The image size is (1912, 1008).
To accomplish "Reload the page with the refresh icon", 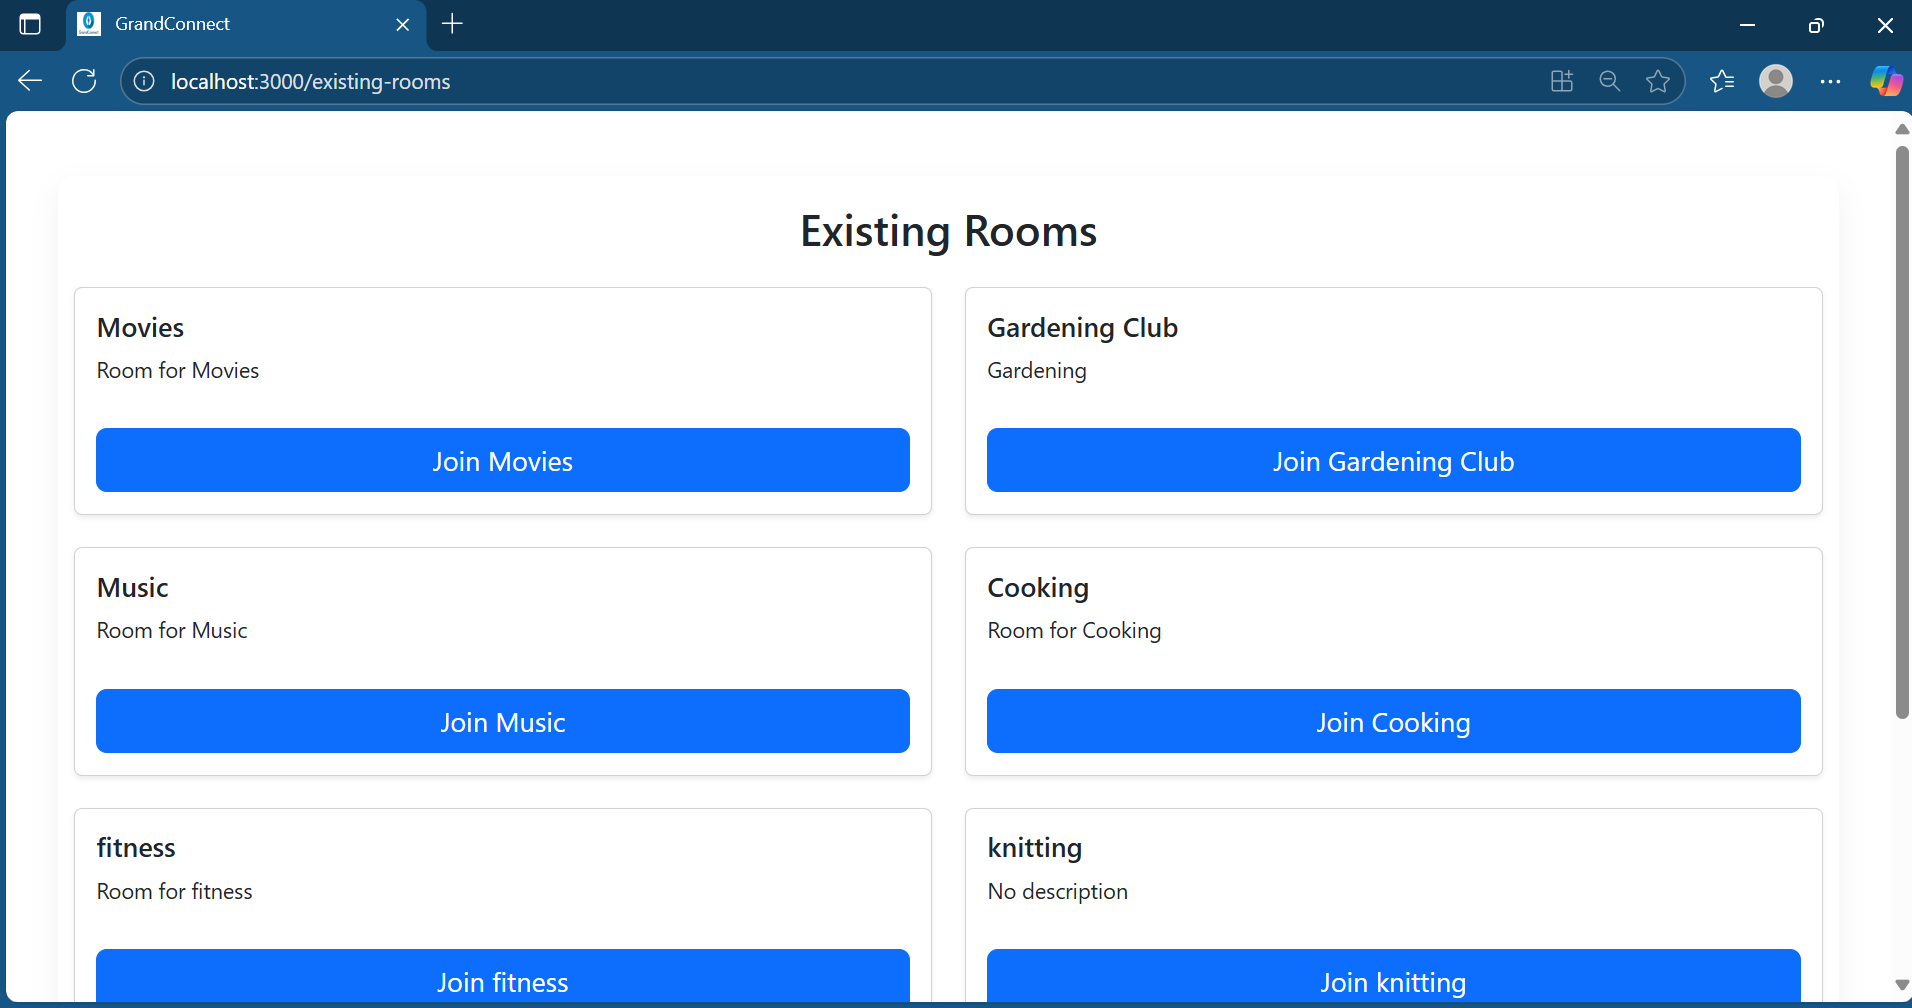I will pyautogui.click(x=84, y=81).
